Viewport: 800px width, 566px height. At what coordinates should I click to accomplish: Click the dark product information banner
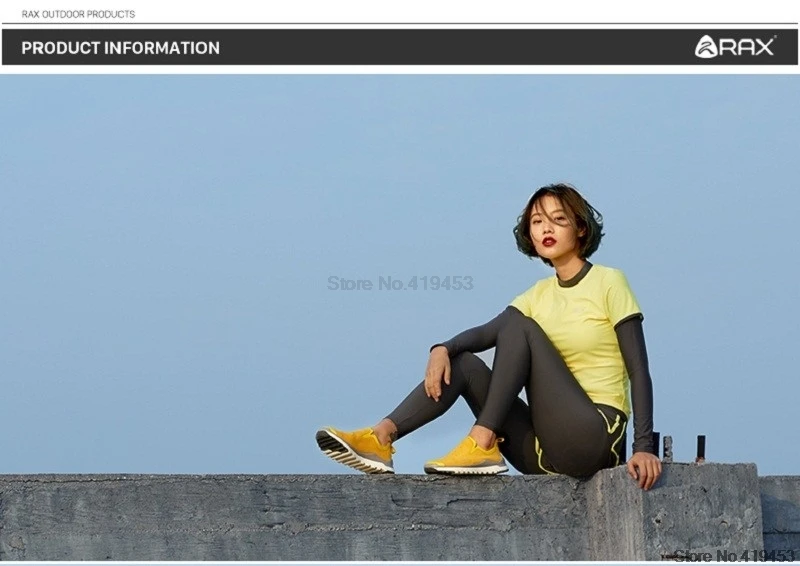point(400,47)
